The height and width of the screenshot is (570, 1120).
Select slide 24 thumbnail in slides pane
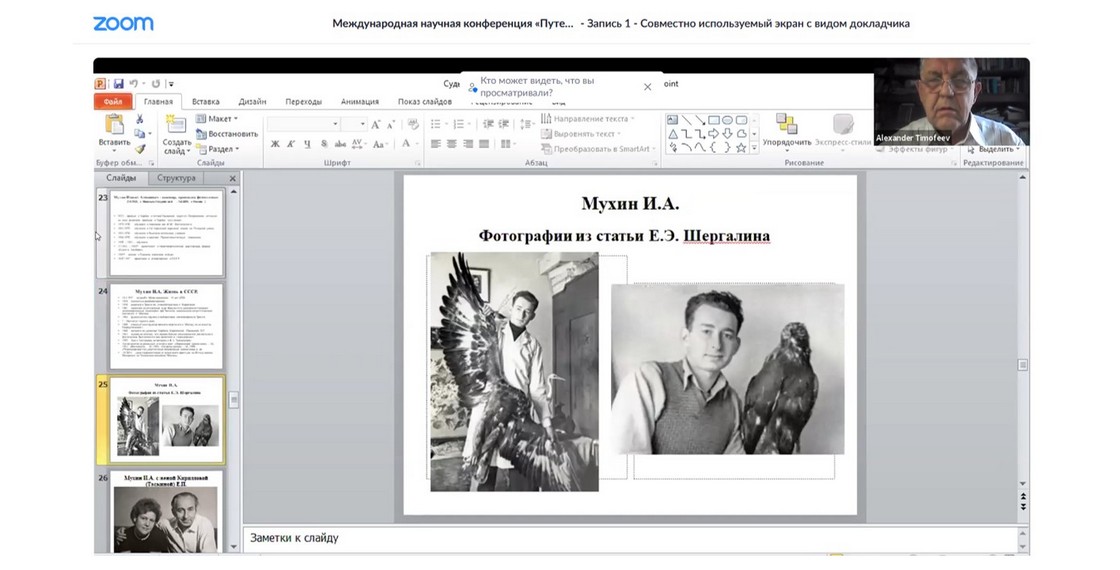[166, 327]
